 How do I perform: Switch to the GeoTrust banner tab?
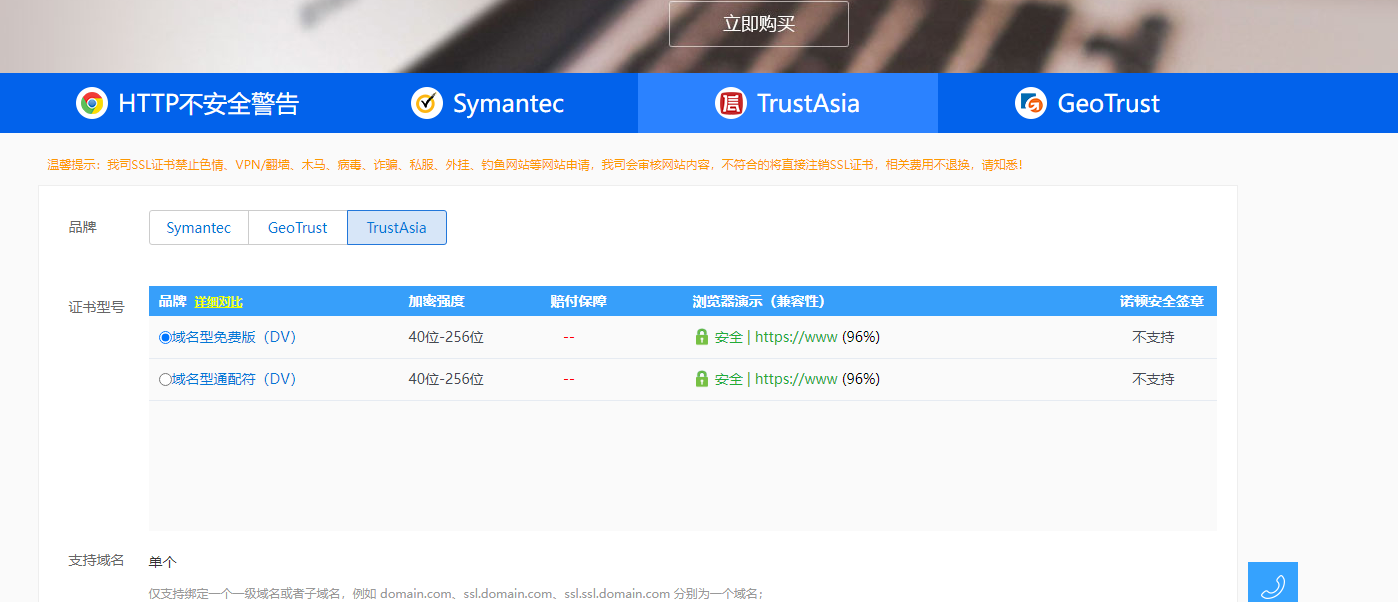(1088, 103)
